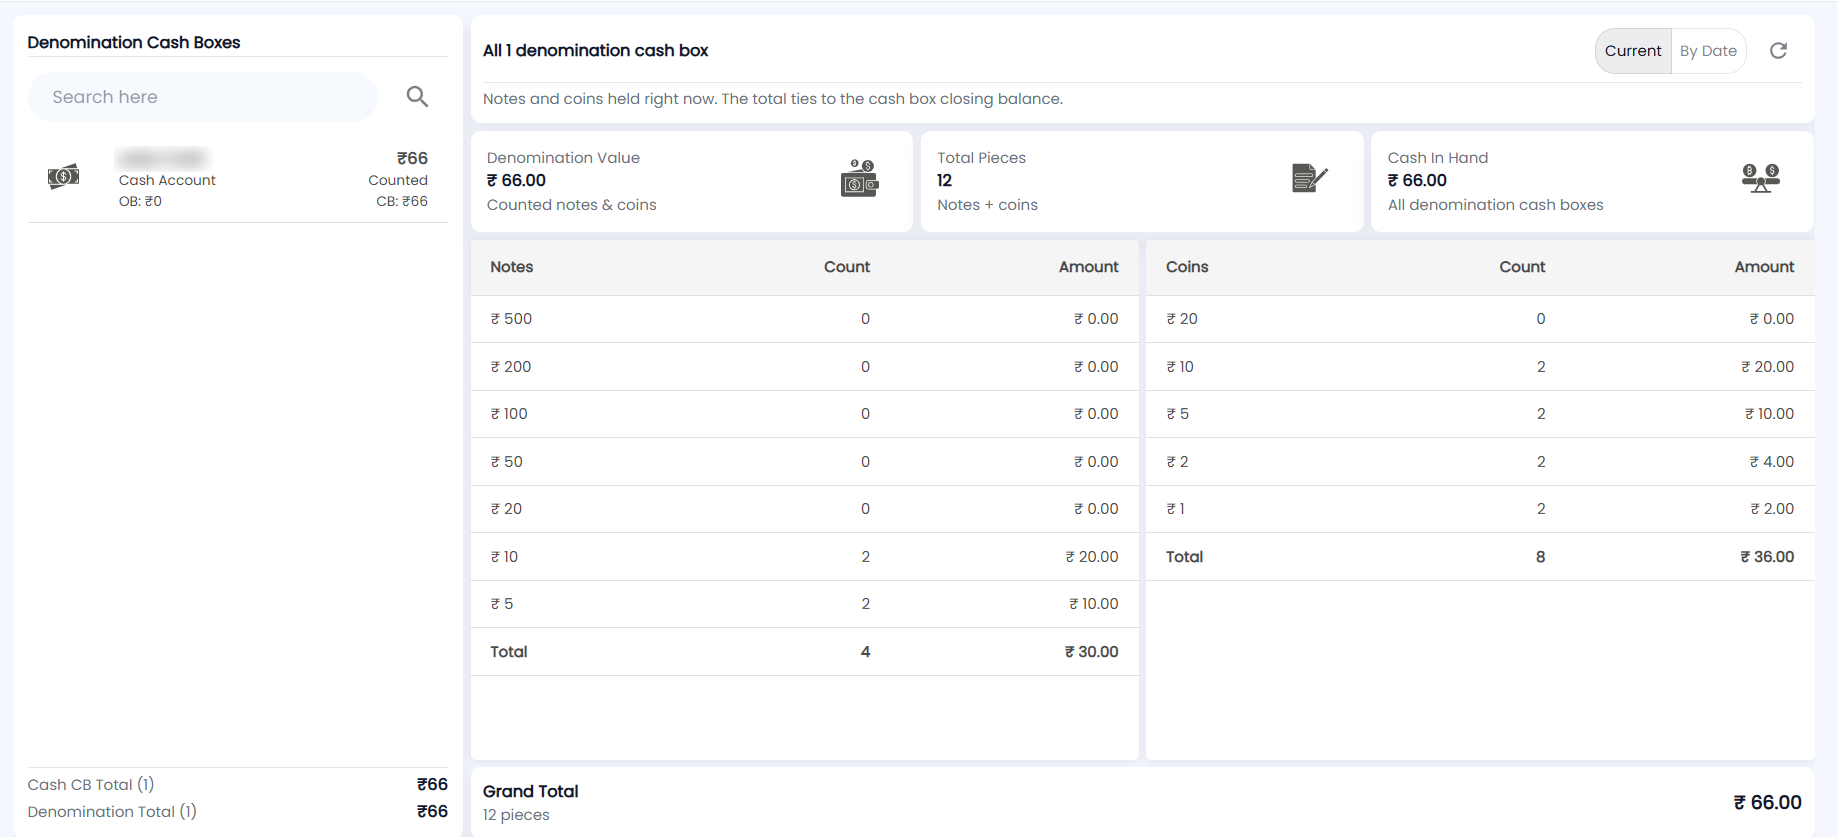Click the ₹ 200 note row

pyautogui.click(x=805, y=367)
